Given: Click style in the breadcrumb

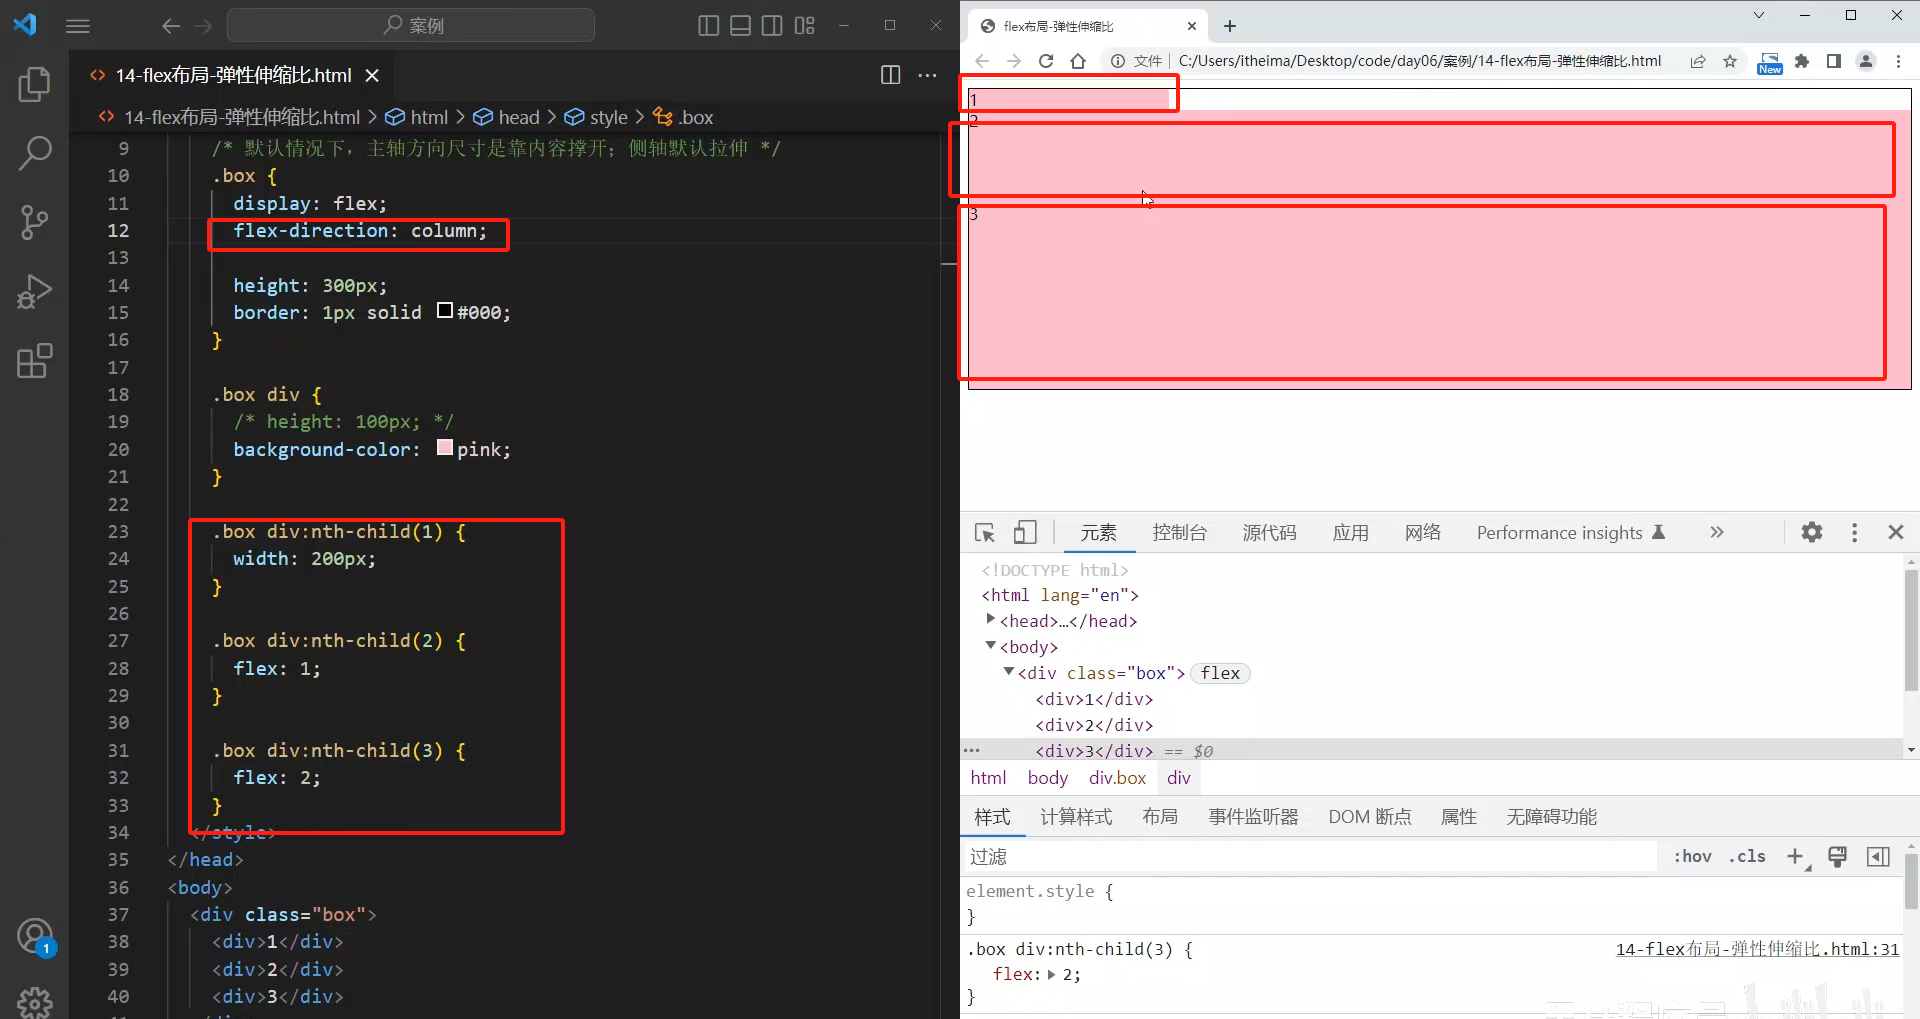Looking at the screenshot, I should pyautogui.click(x=609, y=117).
